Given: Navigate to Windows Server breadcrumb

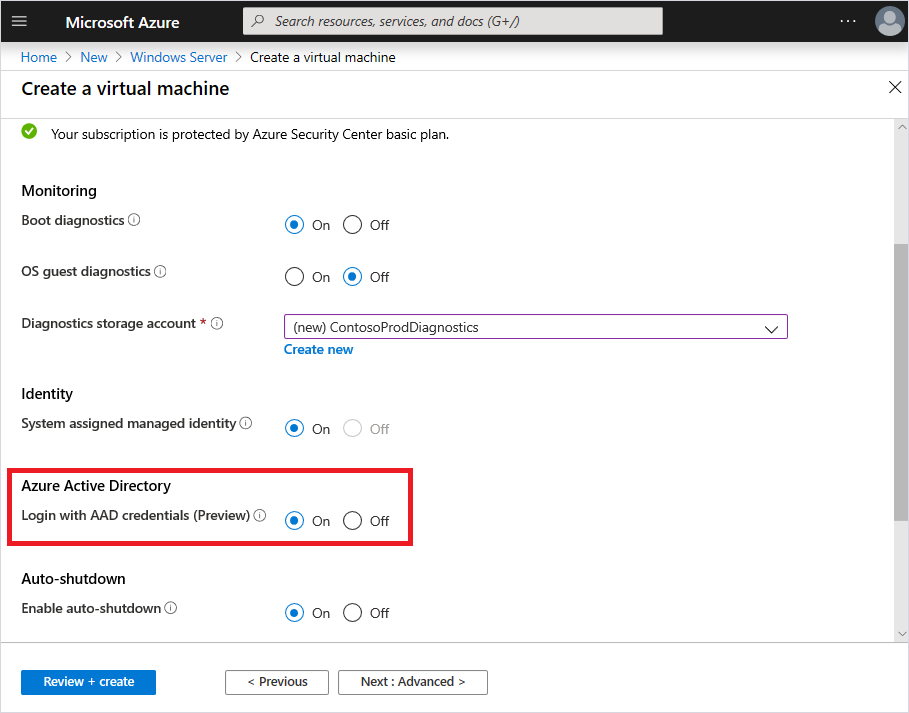Looking at the screenshot, I should coord(179,57).
